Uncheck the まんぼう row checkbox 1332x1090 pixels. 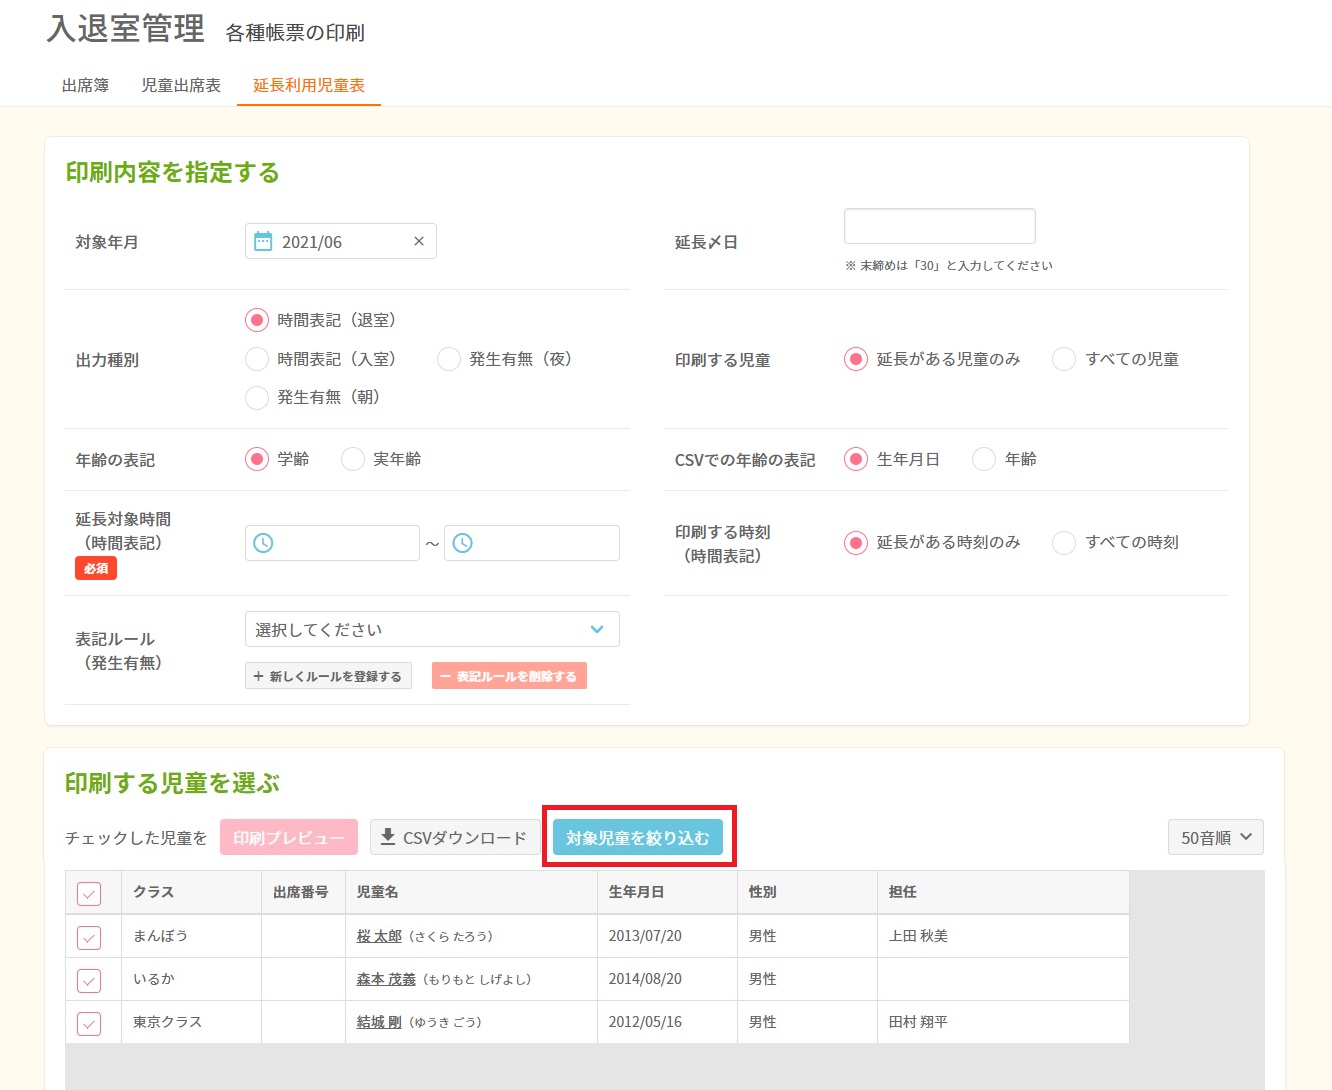click(x=89, y=937)
